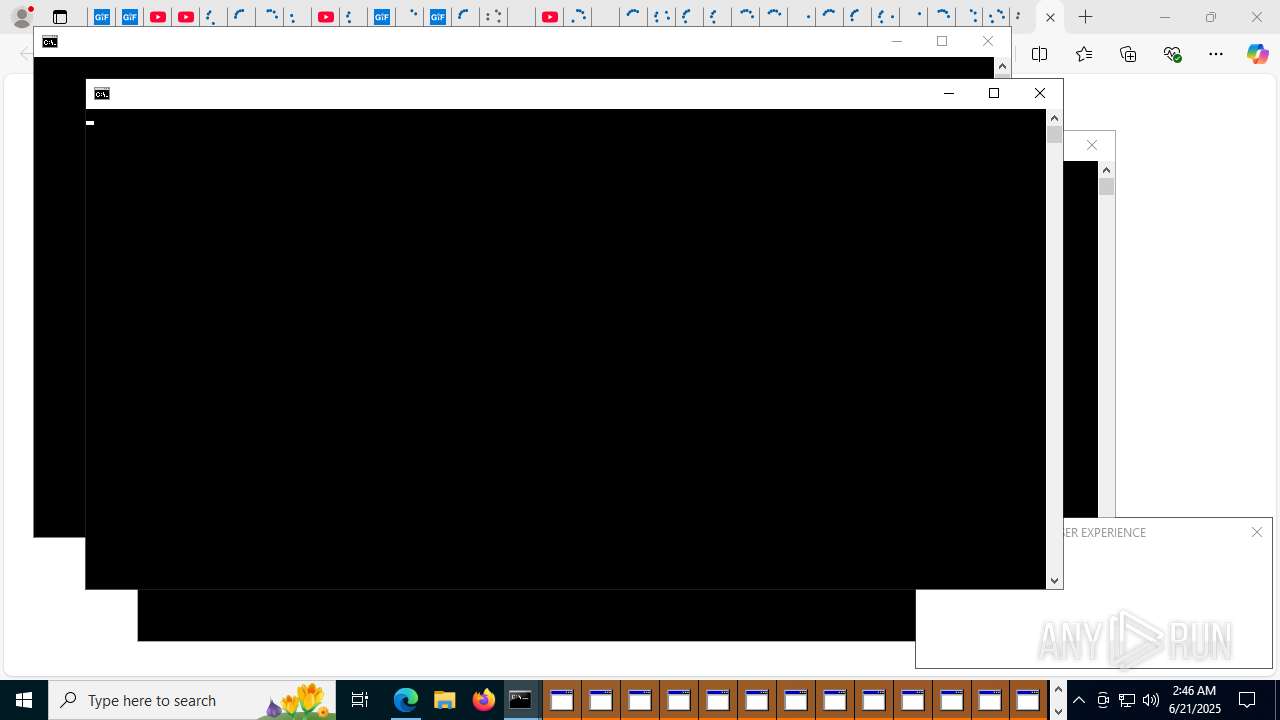This screenshot has width=1280, height=720.
Task: Click back console scrollbar up arrow
Action: 1002,66
